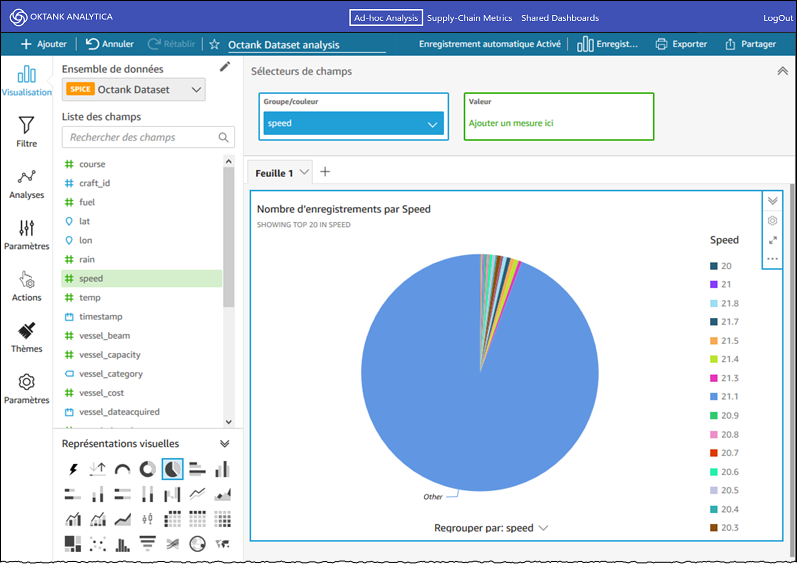Switch to the Shared Dashboards tab
Viewport: 797px width, 564px height.
click(560, 18)
